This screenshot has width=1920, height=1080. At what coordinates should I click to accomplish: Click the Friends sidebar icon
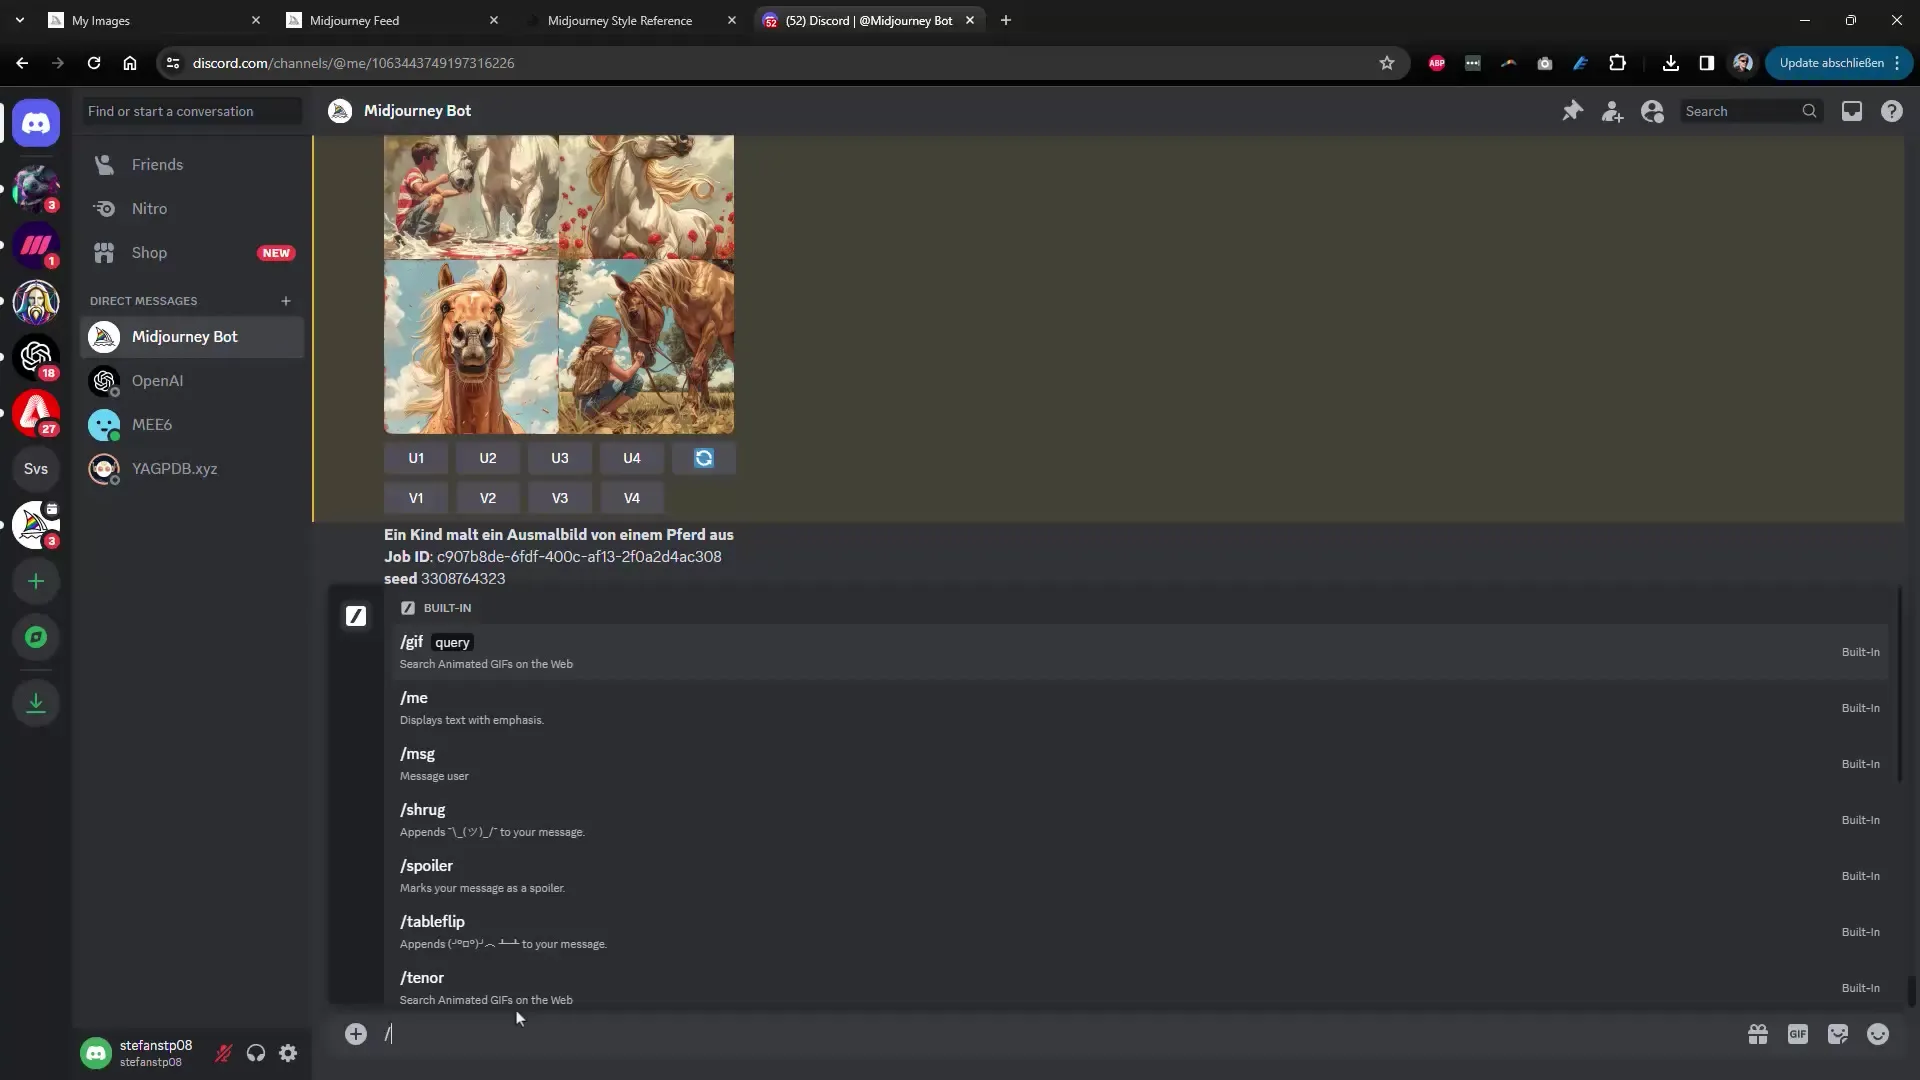[104, 164]
